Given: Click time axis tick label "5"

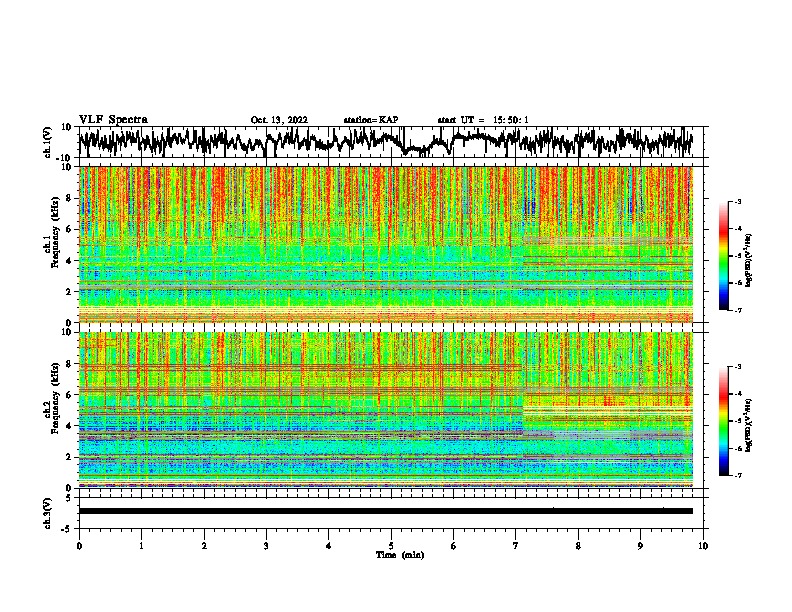Looking at the screenshot, I should [x=391, y=546].
